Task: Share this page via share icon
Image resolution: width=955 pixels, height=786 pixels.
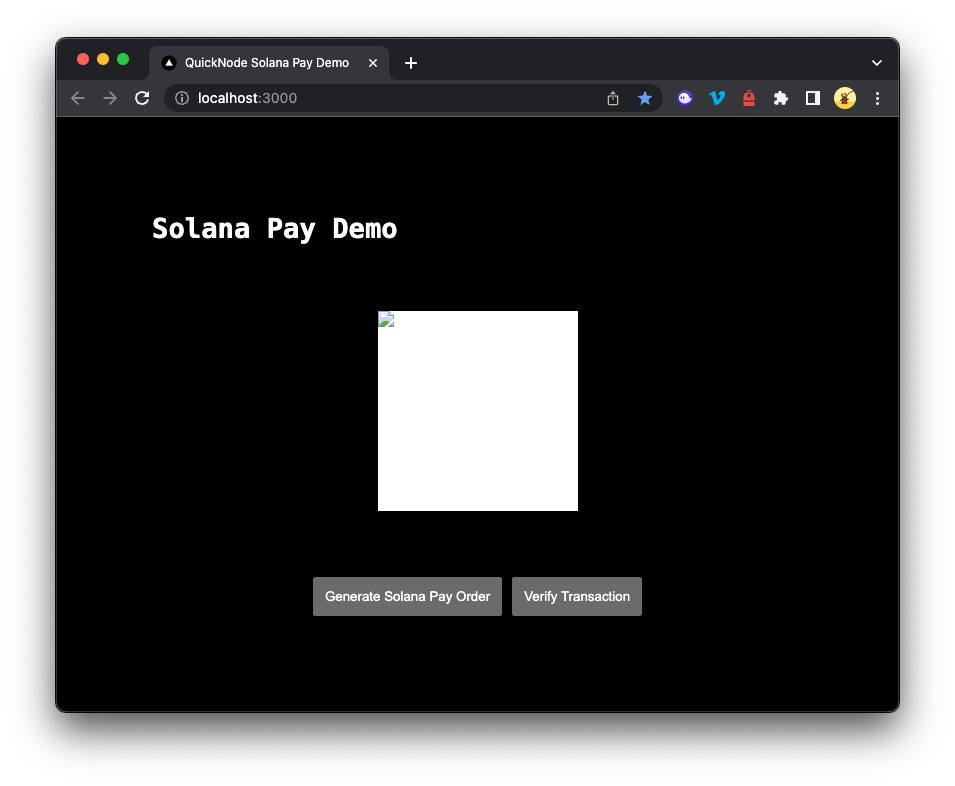Action: [613, 98]
